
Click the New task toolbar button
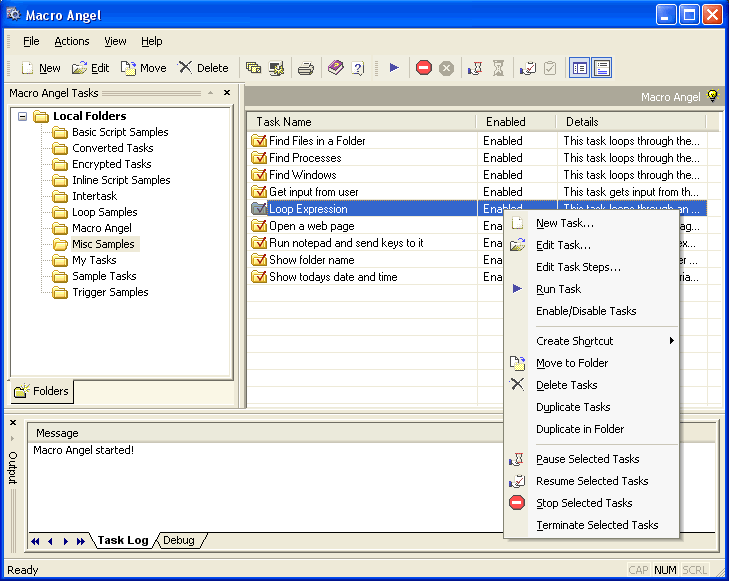pos(41,68)
